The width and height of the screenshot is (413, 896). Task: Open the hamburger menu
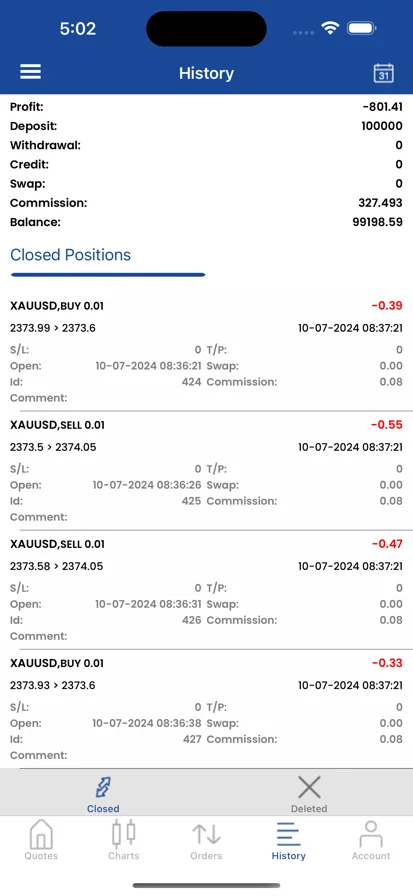pyautogui.click(x=30, y=72)
